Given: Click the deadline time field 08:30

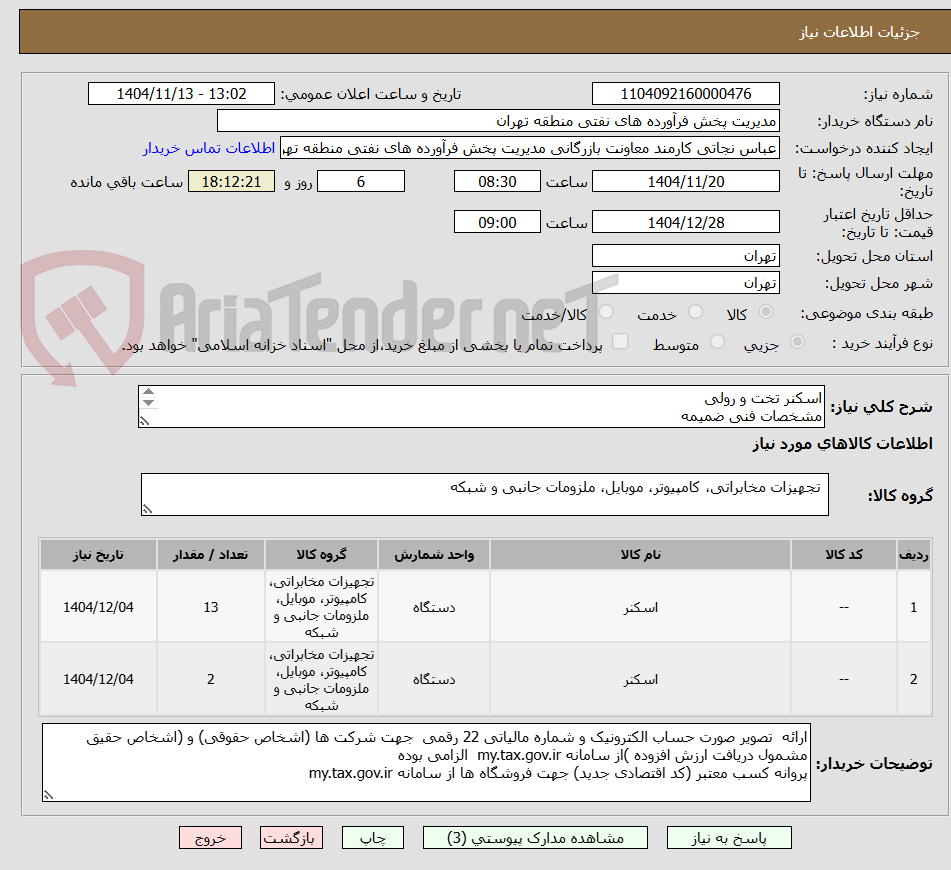Looking at the screenshot, I should point(497,181).
